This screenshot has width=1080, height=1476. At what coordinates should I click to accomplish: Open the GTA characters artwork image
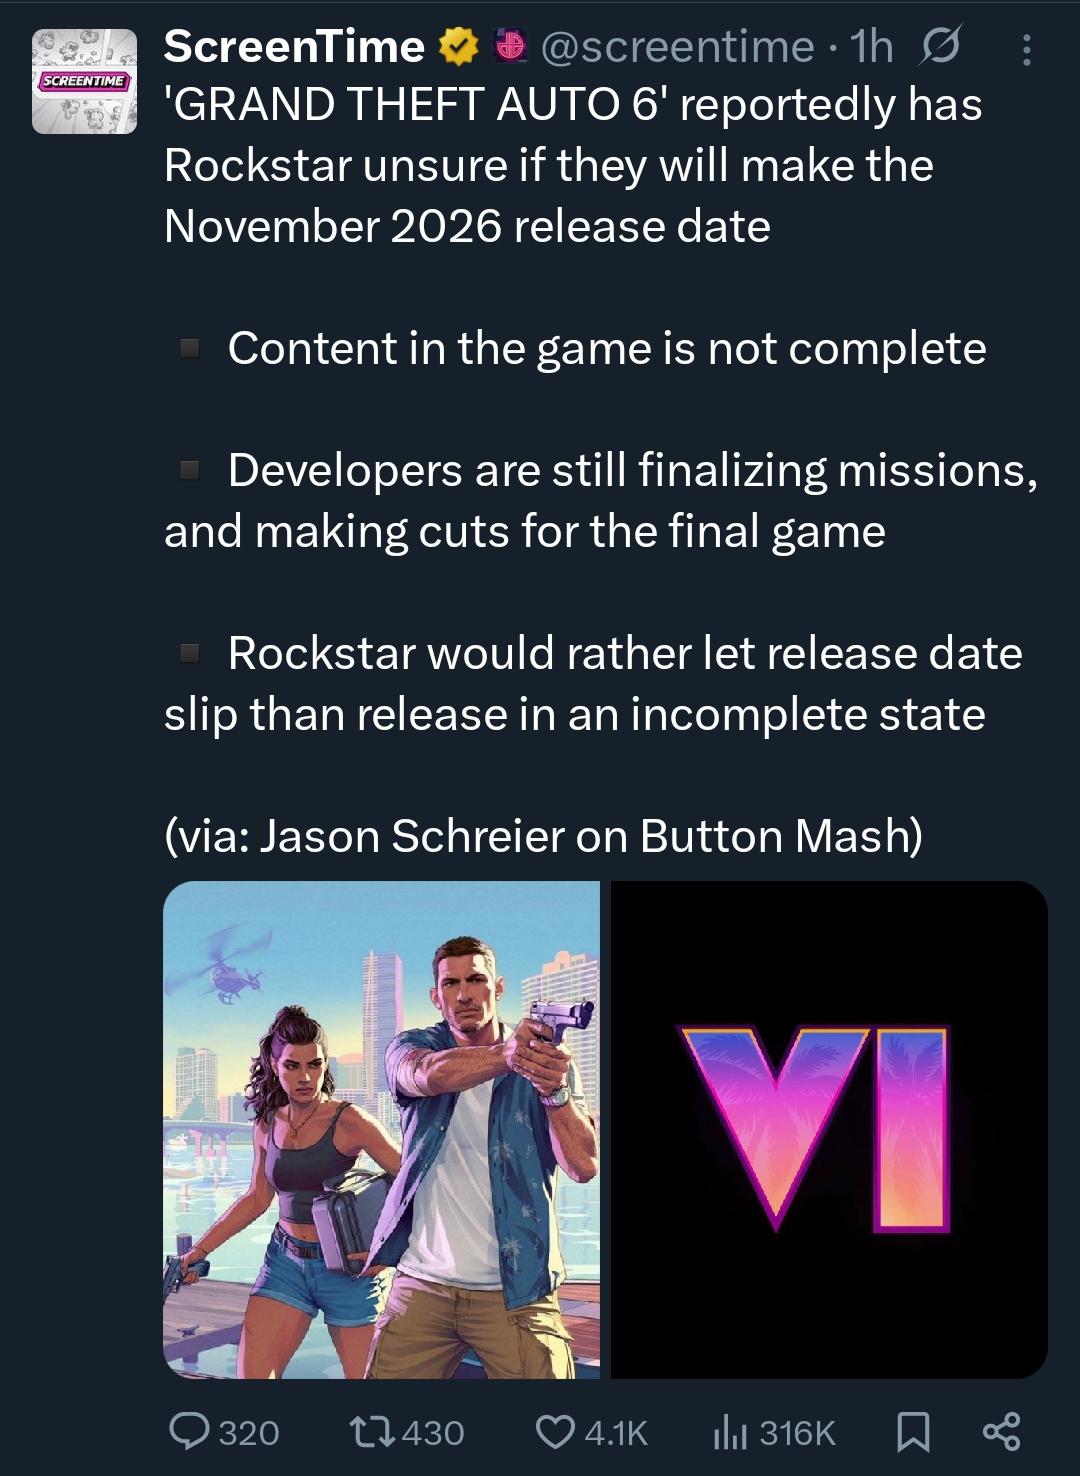coord(381,1129)
